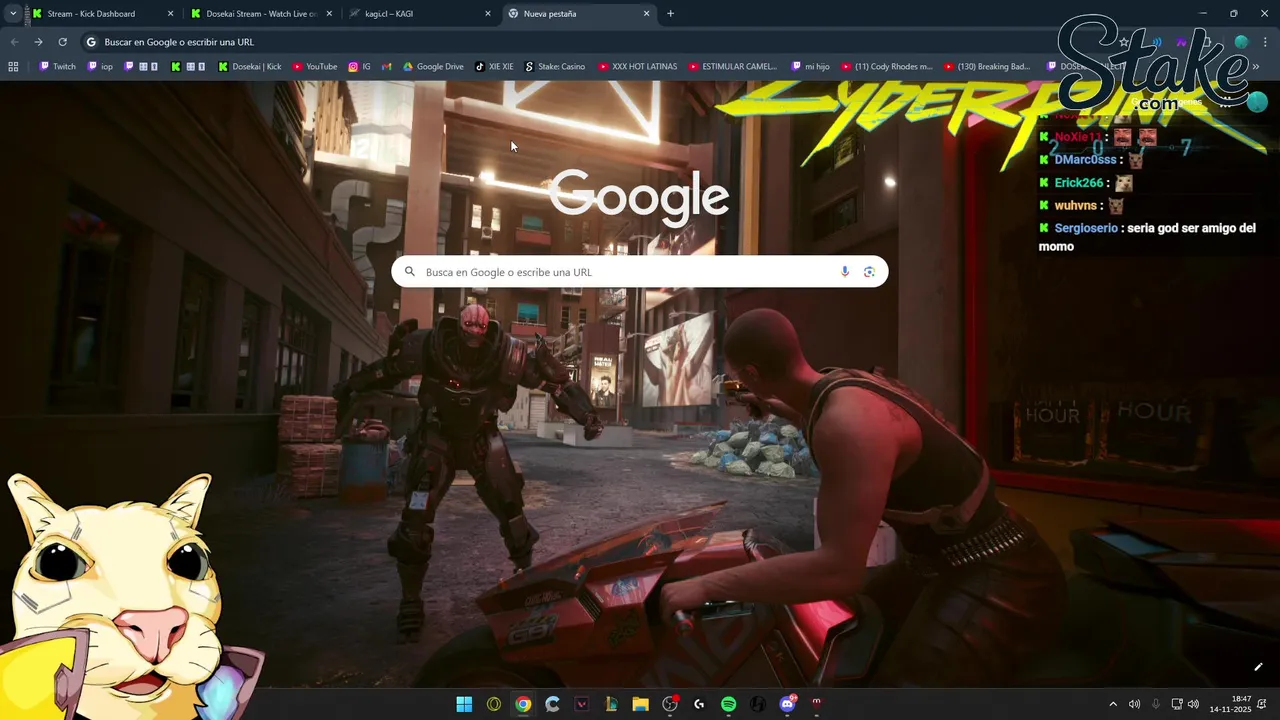Open the taskbar network icon

pyautogui.click(x=1177, y=704)
